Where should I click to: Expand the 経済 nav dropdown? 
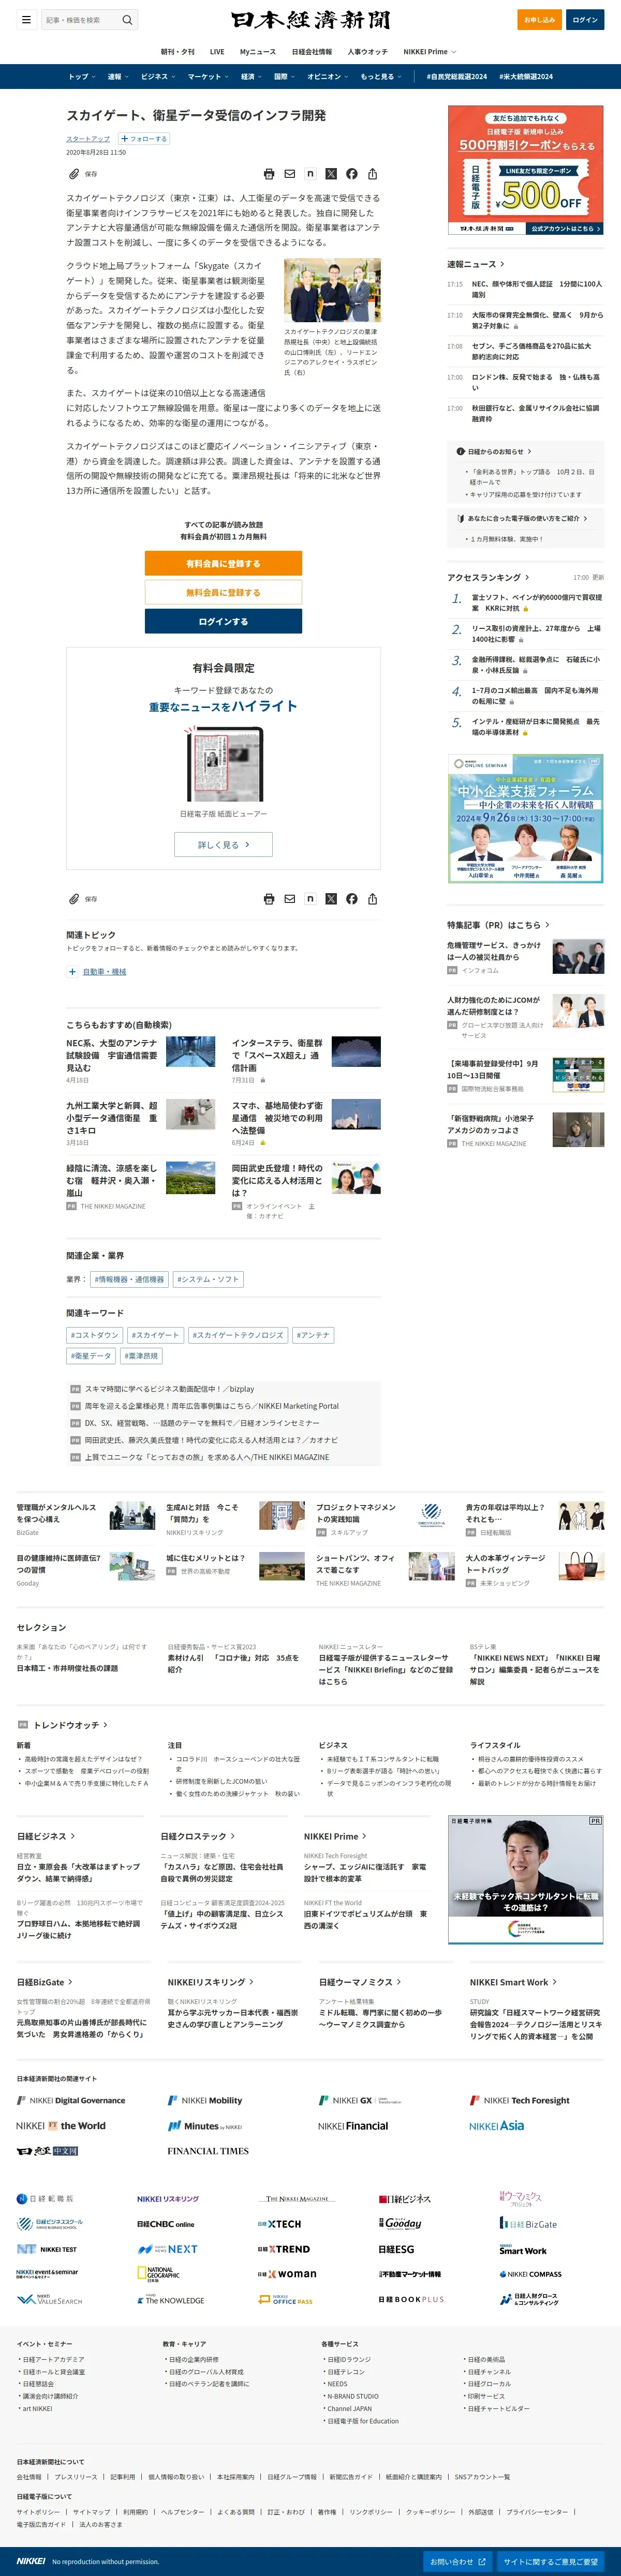[251, 77]
